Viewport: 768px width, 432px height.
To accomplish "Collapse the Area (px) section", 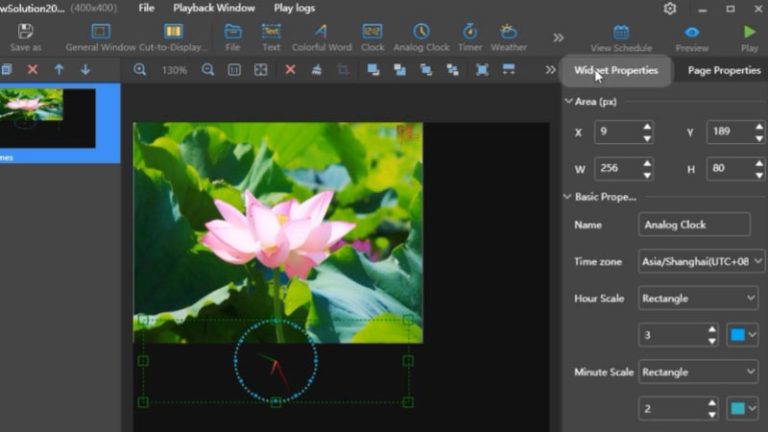I will 569,102.
